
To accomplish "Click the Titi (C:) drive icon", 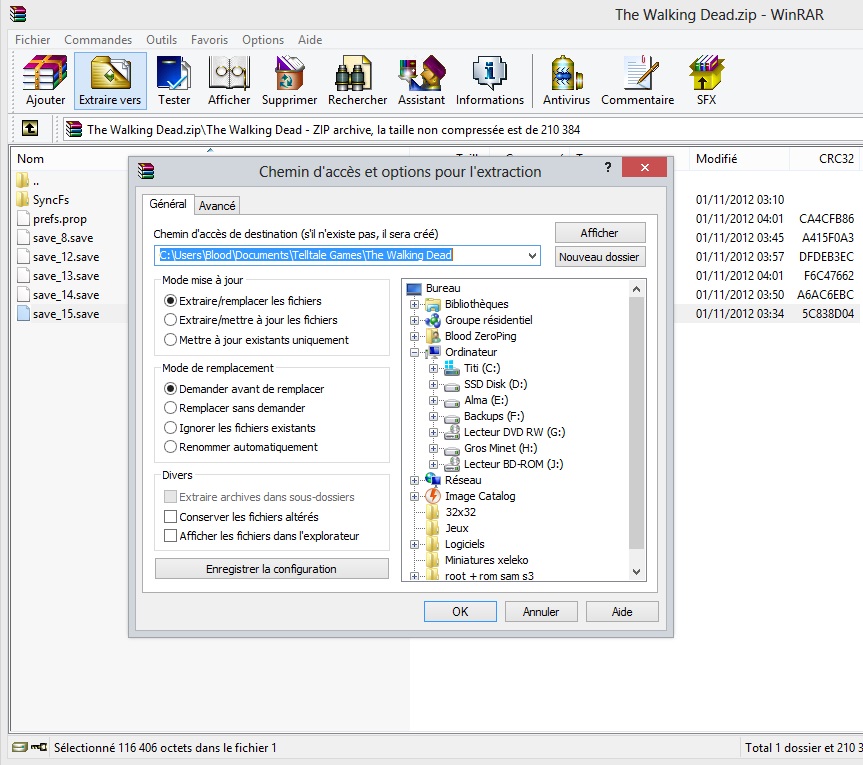I will [x=452, y=368].
